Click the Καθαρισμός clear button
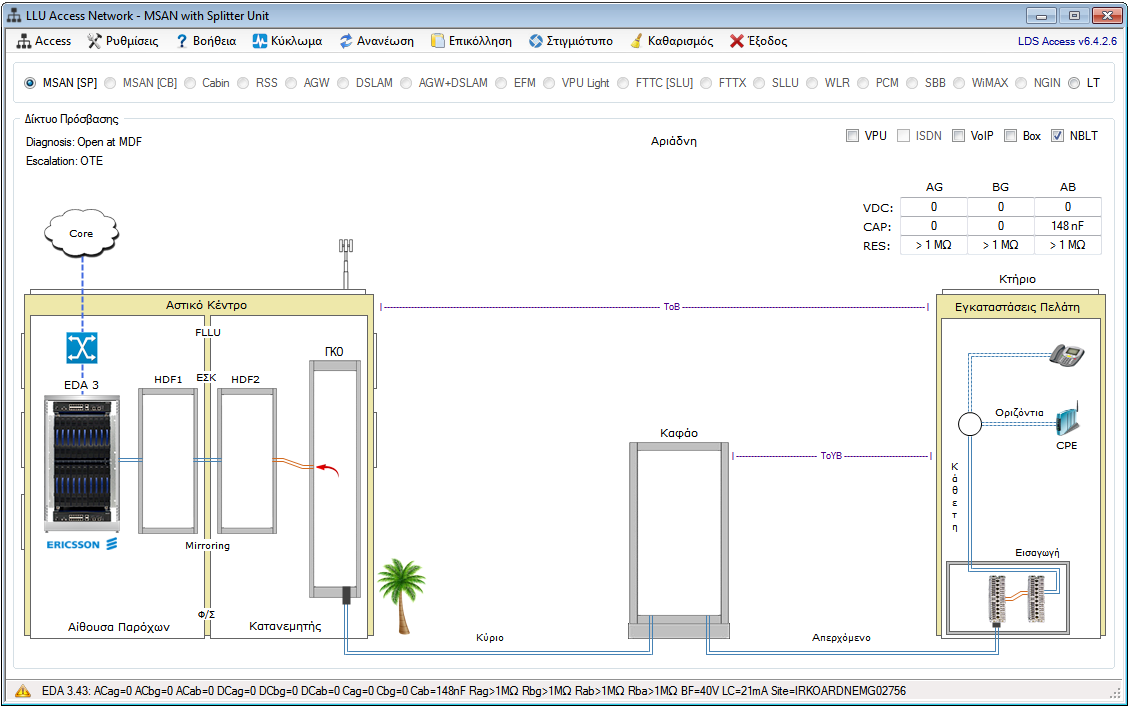The image size is (1129, 709). (671, 41)
